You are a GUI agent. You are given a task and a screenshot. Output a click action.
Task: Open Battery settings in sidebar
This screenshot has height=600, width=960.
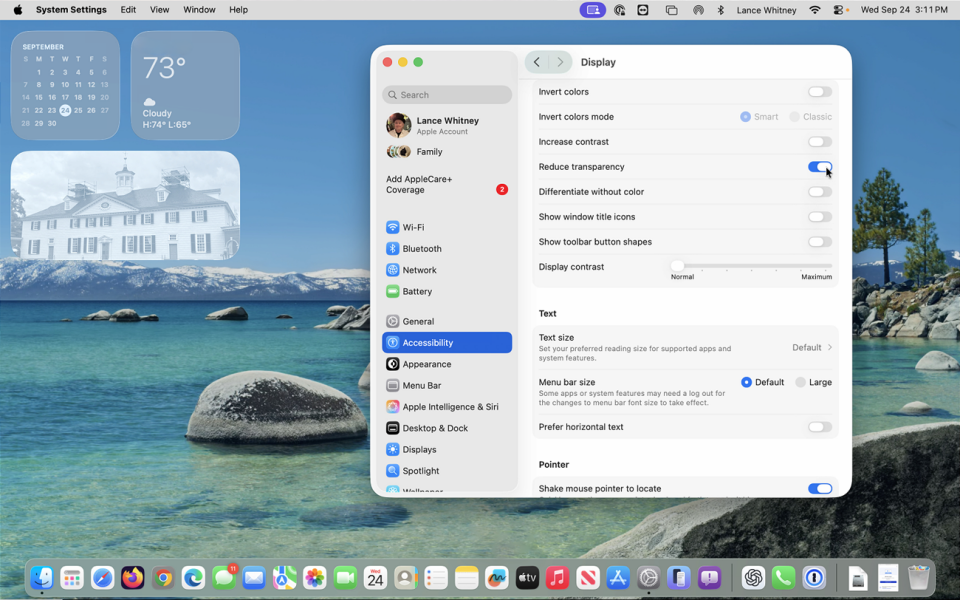coord(417,291)
